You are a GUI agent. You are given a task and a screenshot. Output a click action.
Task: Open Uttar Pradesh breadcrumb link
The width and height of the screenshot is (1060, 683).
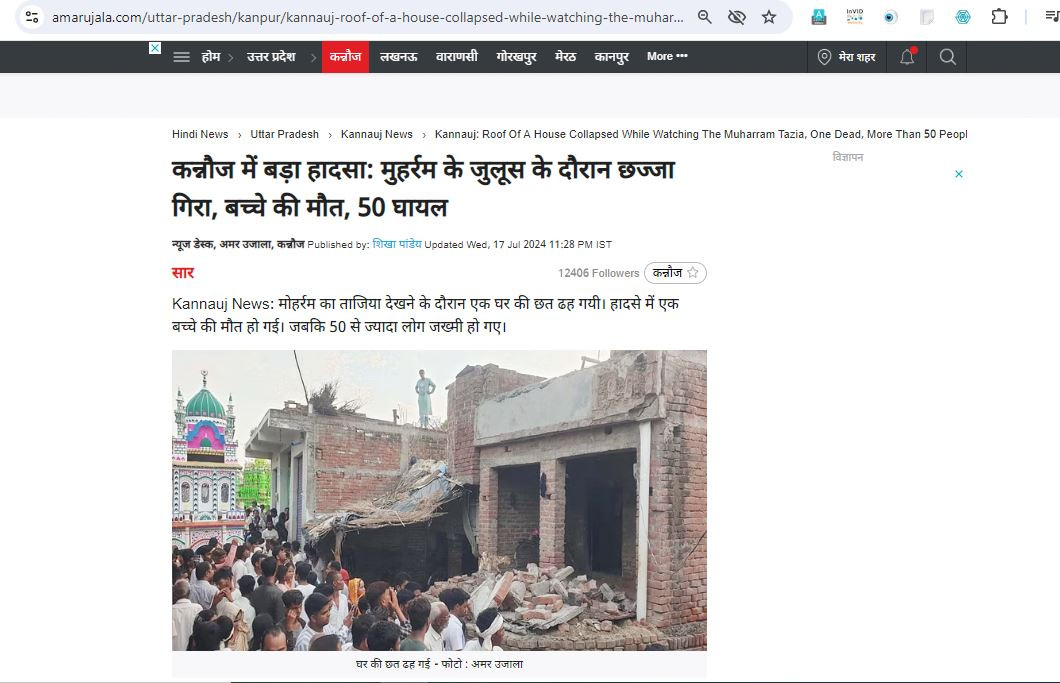point(285,134)
